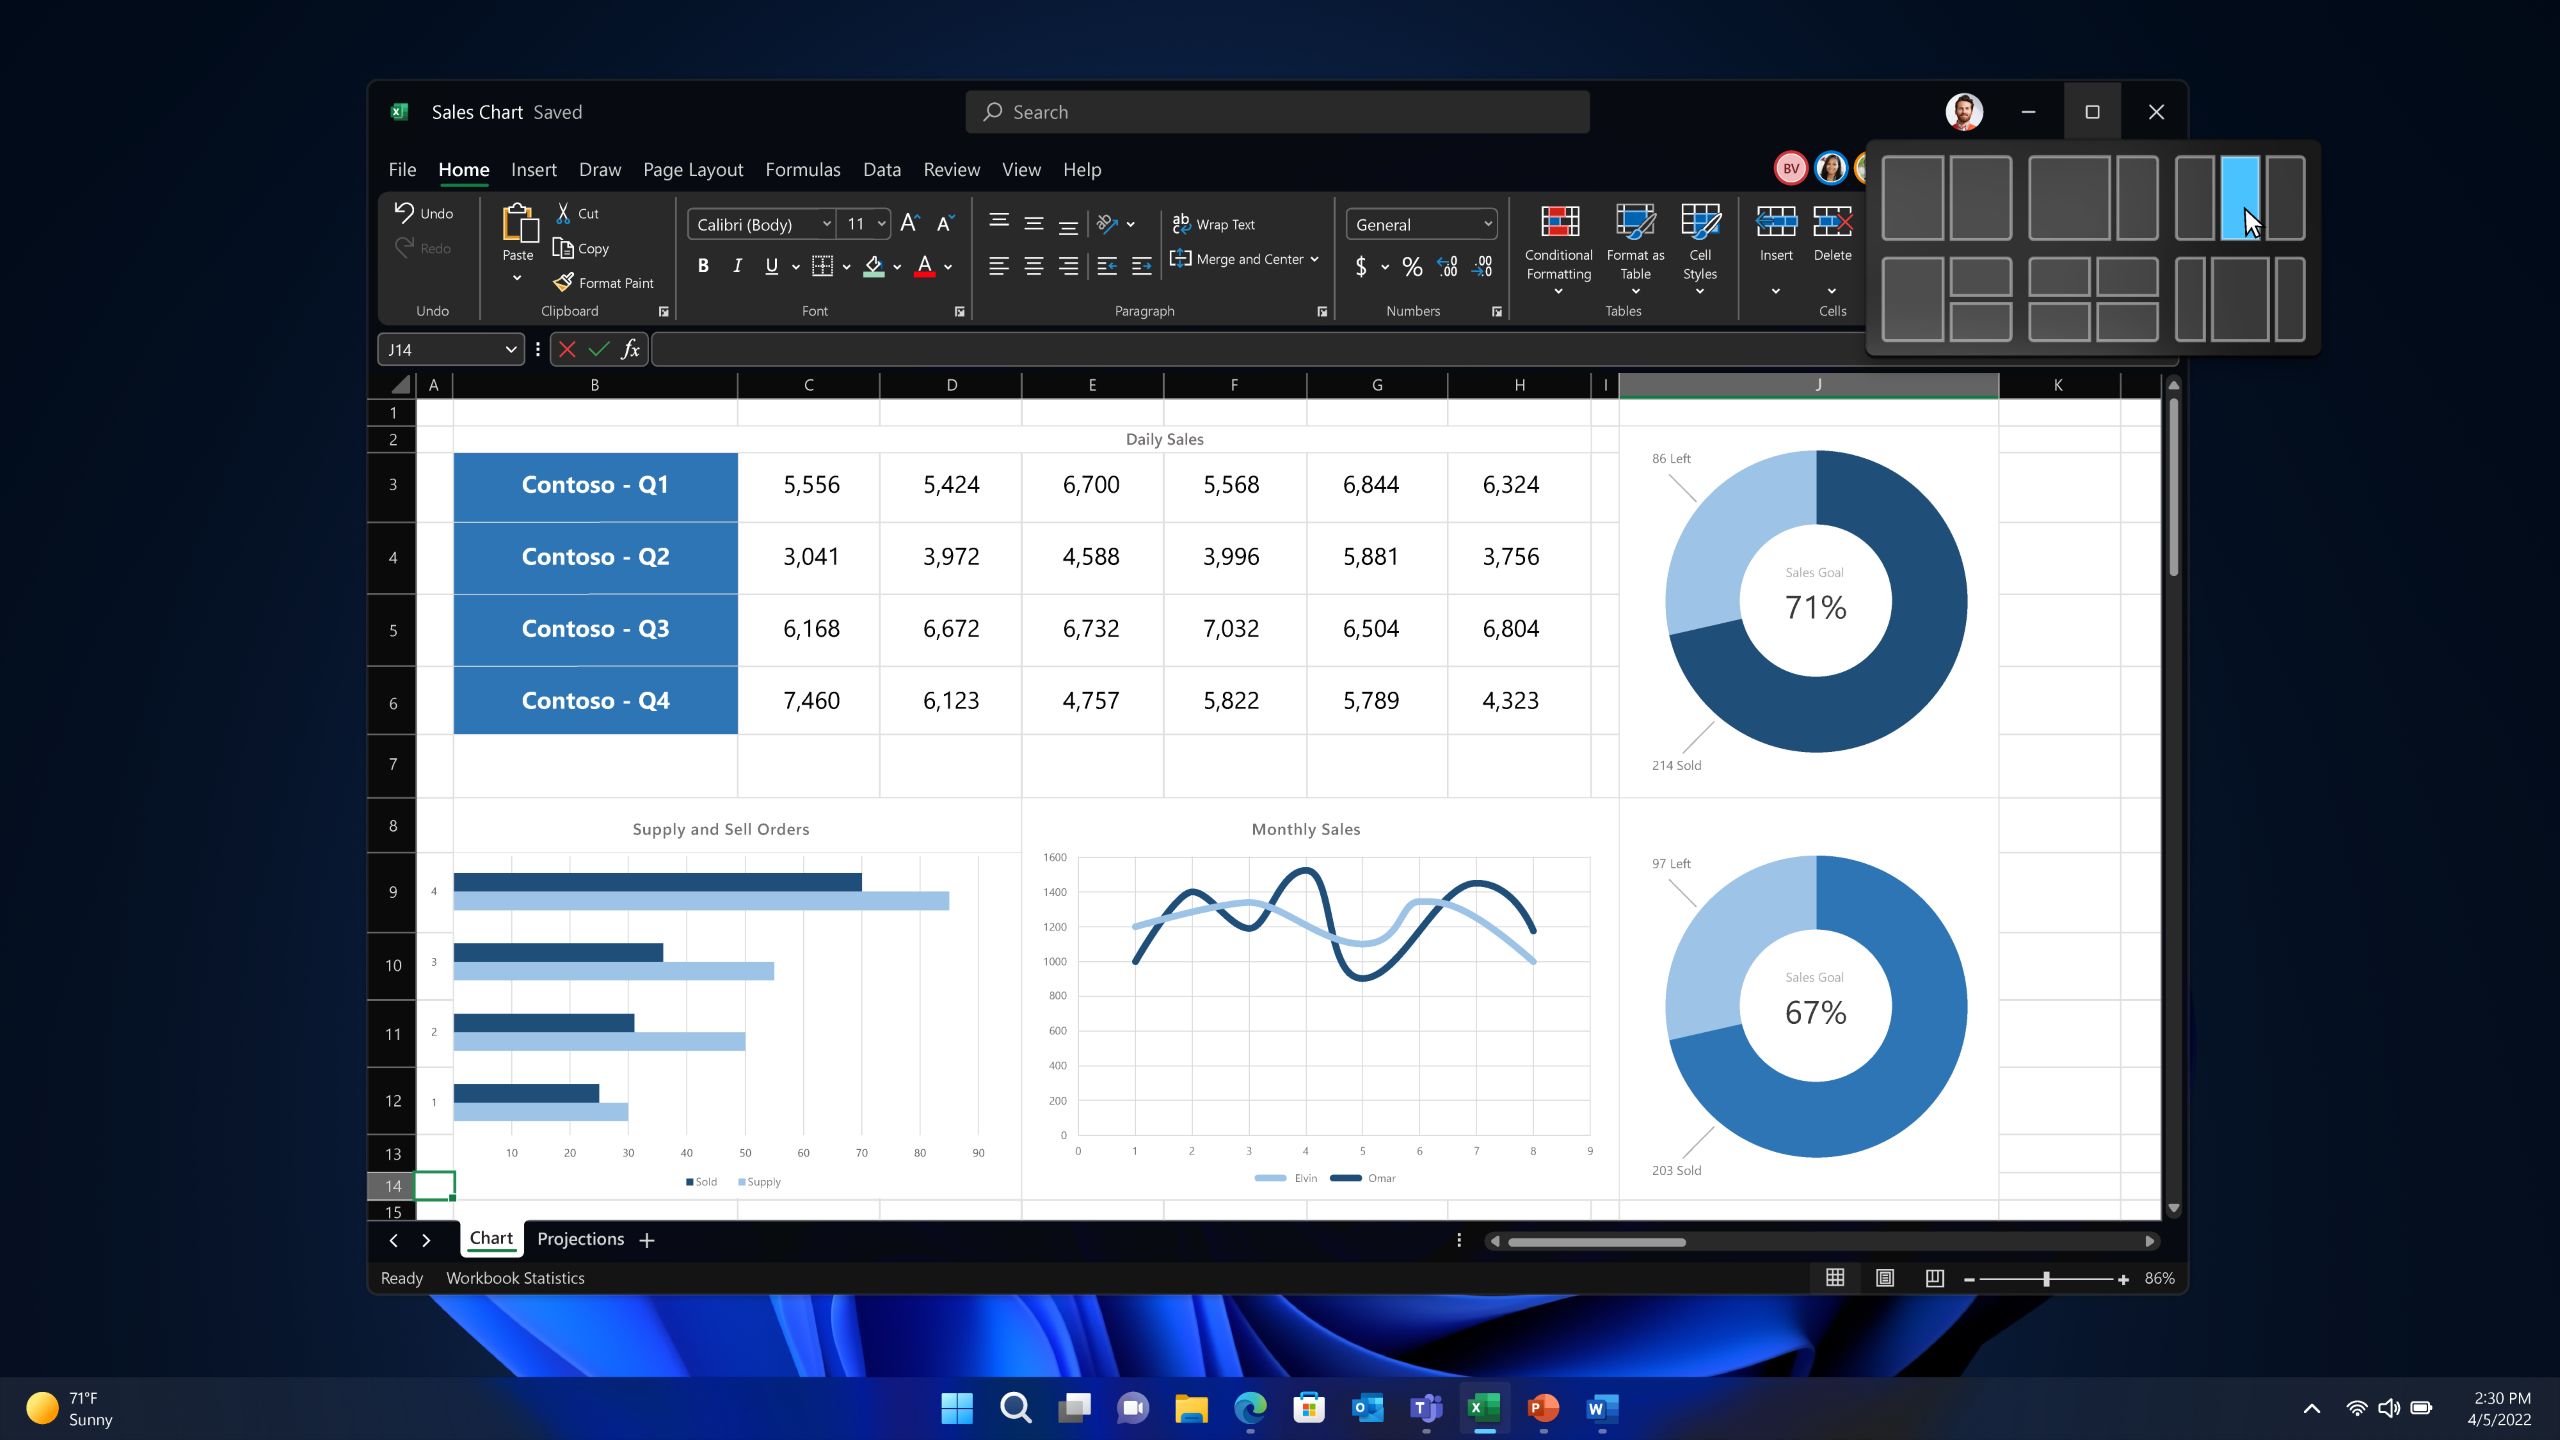This screenshot has height=1440, width=2560.
Task: Open the font size dropdown
Action: pyautogui.click(x=881, y=224)
